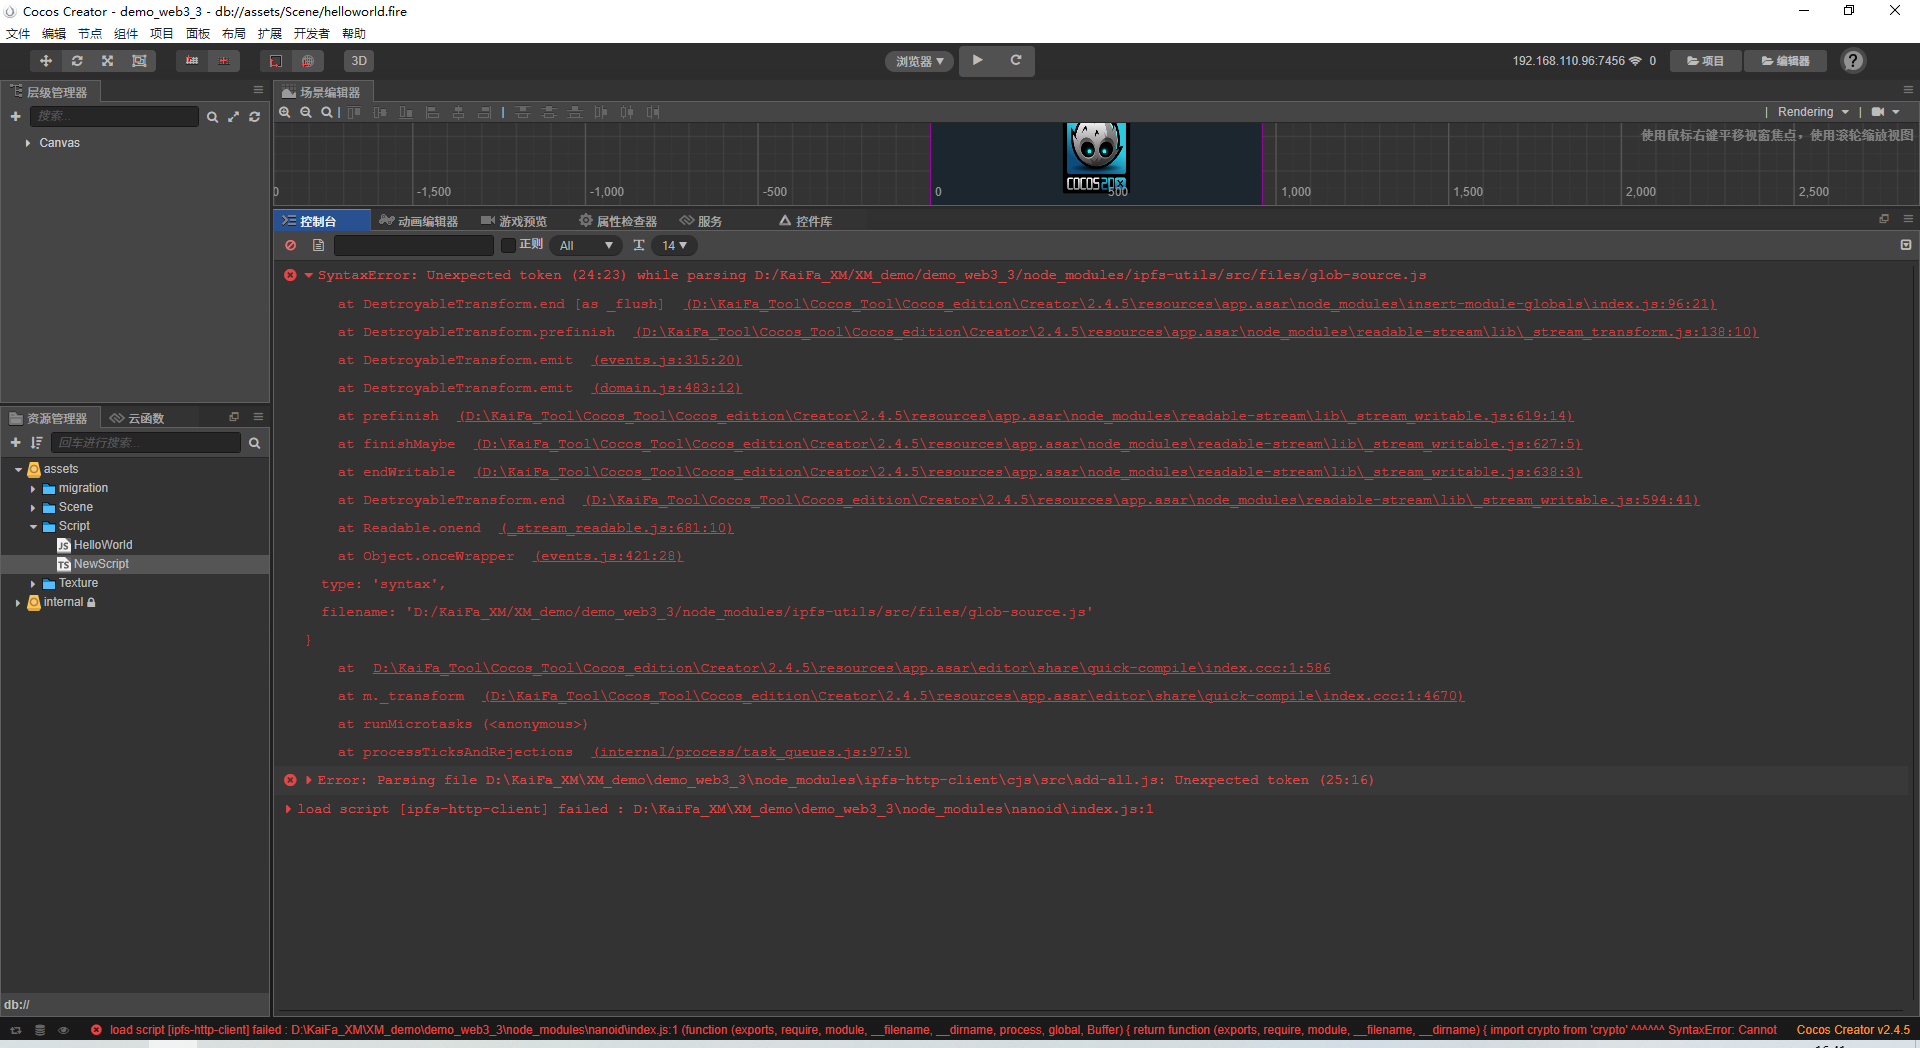Change the asset sort order
The image size is (1920, 1048).
(37, 443)
